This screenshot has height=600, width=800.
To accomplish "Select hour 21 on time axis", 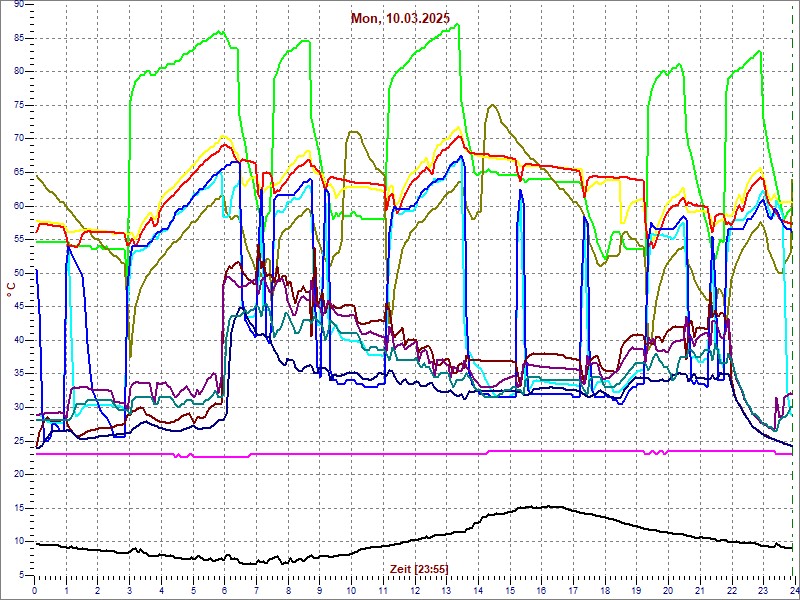I will tap(699, 590).
